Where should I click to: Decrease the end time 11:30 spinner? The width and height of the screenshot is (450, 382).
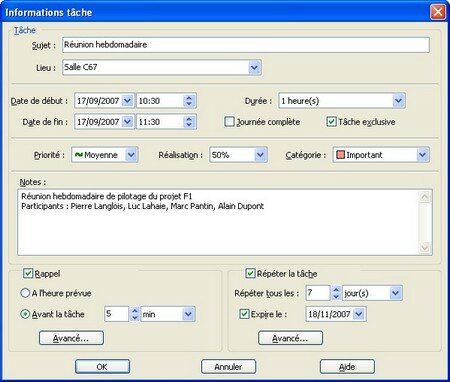(189, 125)
